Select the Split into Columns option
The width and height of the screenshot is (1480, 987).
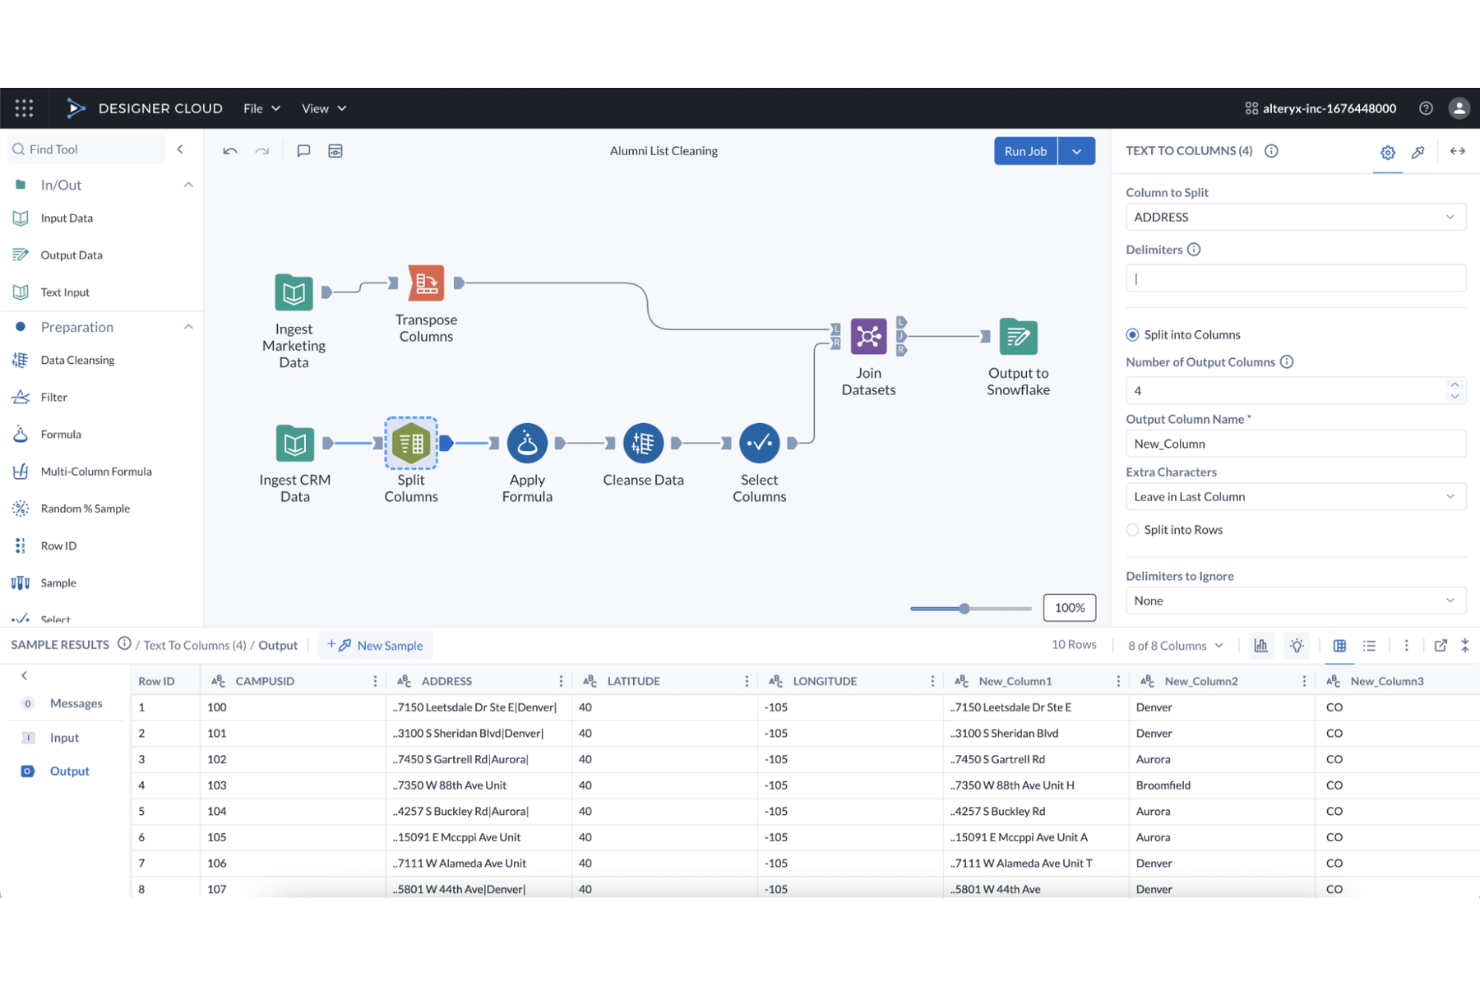[x=1131, y=334]
